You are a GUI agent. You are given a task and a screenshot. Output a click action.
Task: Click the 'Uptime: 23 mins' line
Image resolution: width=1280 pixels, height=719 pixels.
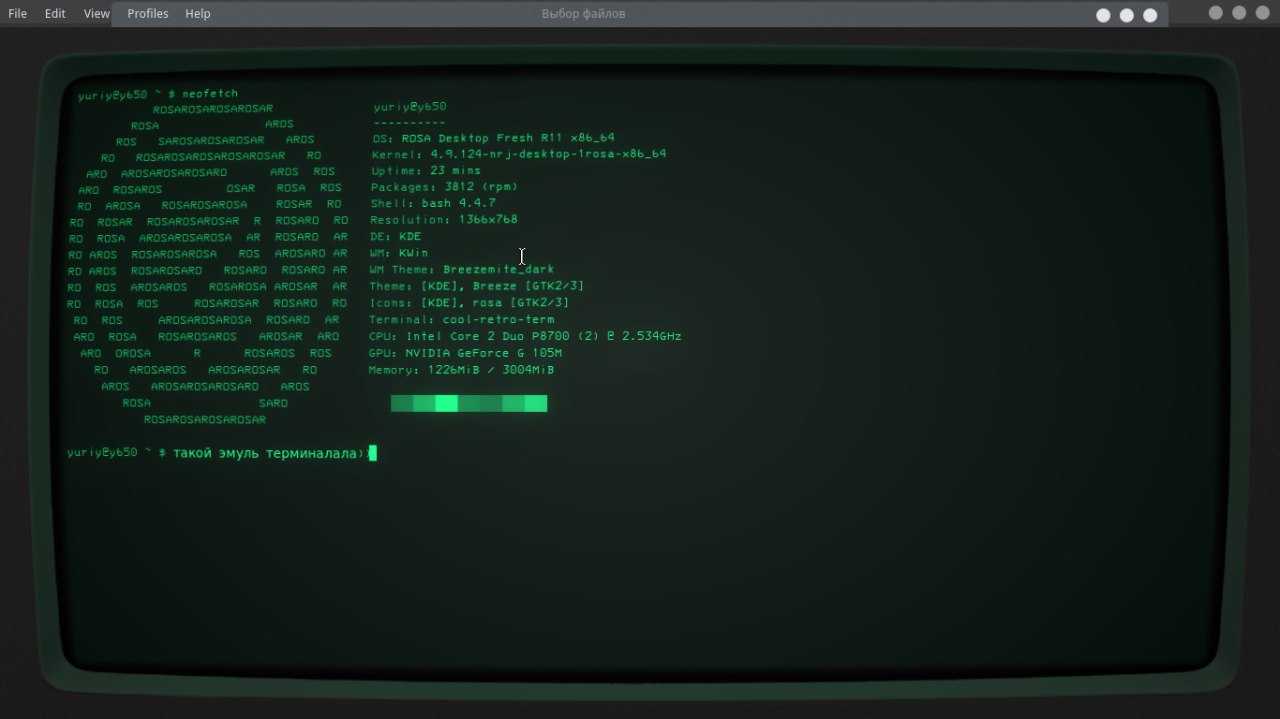[x=426, y=171]
